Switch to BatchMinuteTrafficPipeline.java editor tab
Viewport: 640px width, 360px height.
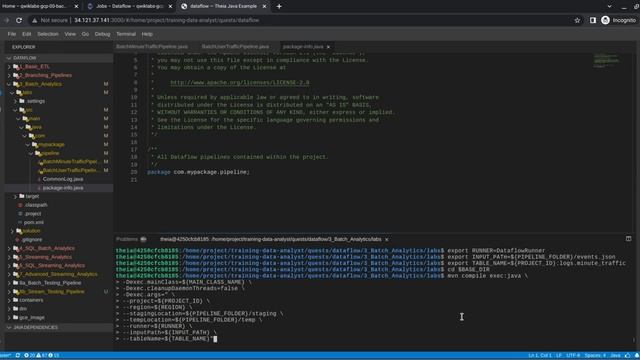click(x=152, y=47)
